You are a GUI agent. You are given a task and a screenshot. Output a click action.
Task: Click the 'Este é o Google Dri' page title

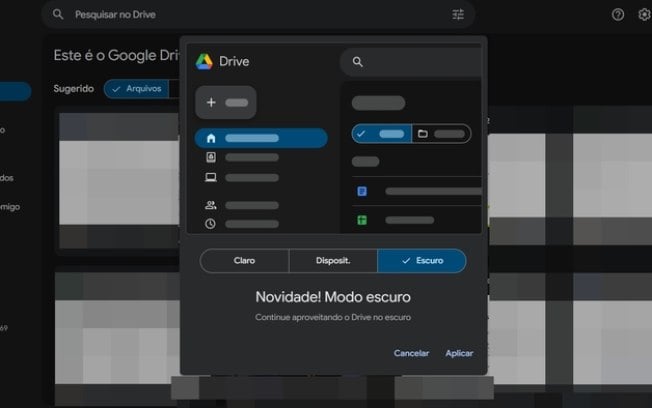pos(116,55)
